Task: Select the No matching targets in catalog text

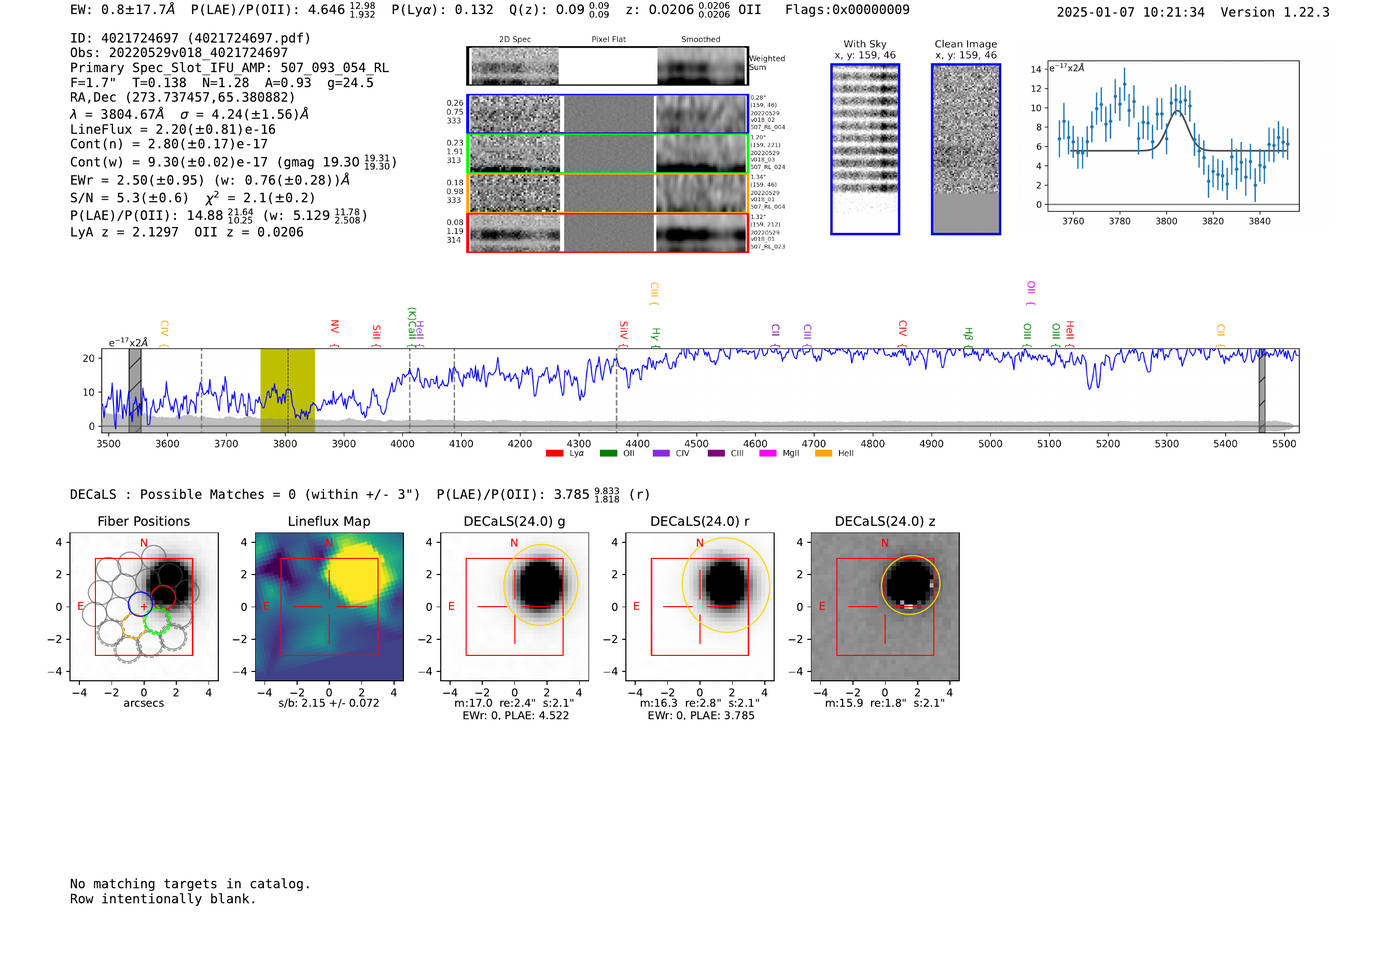Action: (190, 884)
